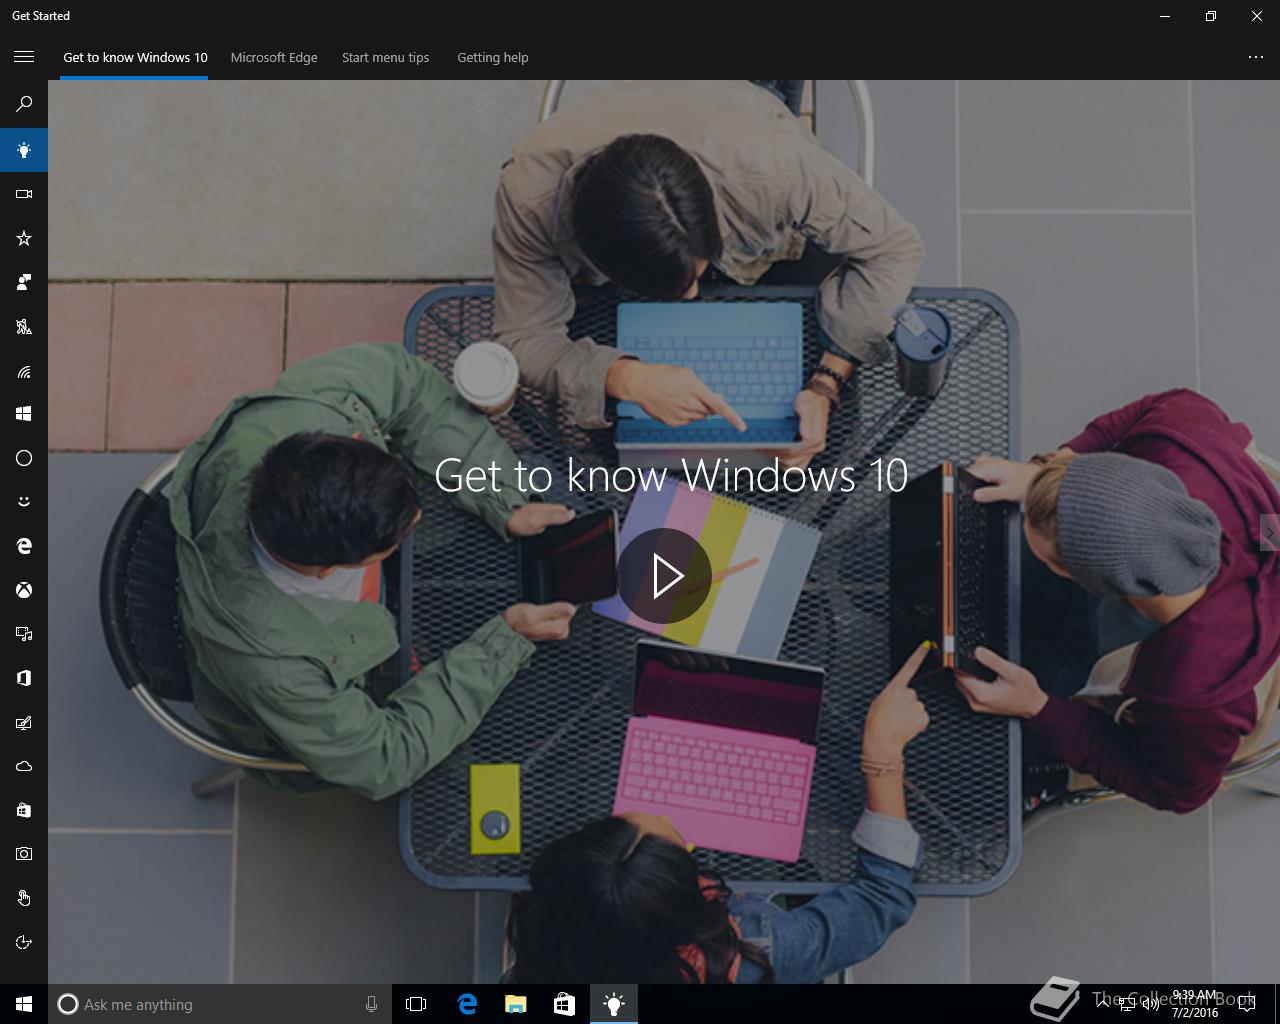This screenshot has height=1024, width=1280.
Task: Open Task View on the taskbar
Action: (416, 1004)
